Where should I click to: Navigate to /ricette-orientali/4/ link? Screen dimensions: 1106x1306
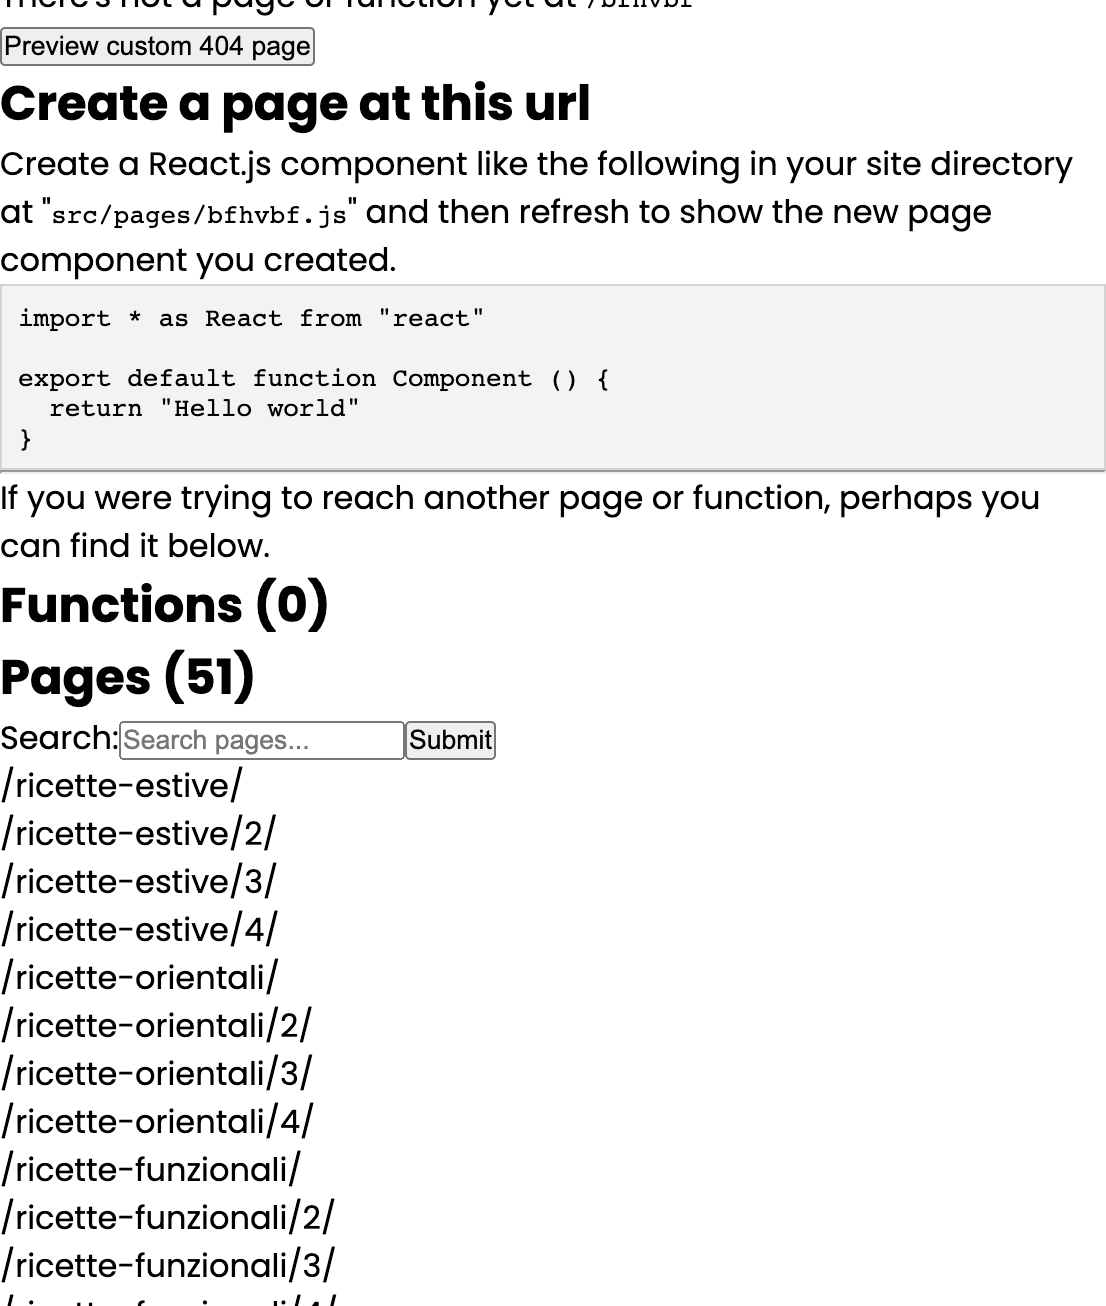pyautogui.click(x=157, y=1122)
